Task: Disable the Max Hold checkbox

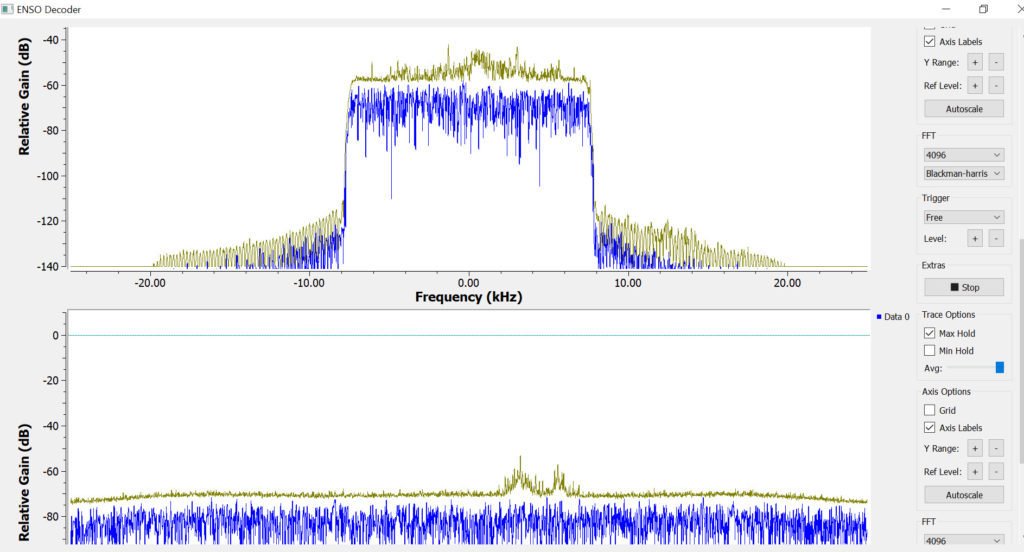Action: (x=930, y=333)
